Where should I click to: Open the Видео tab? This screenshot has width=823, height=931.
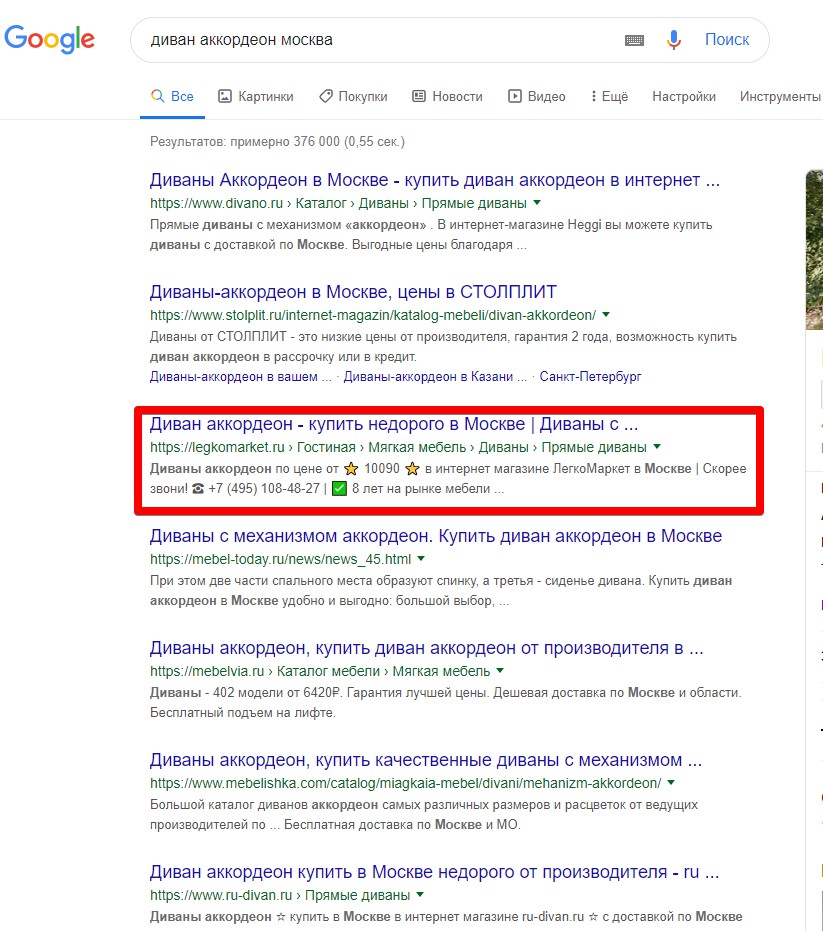click(536, 96)
